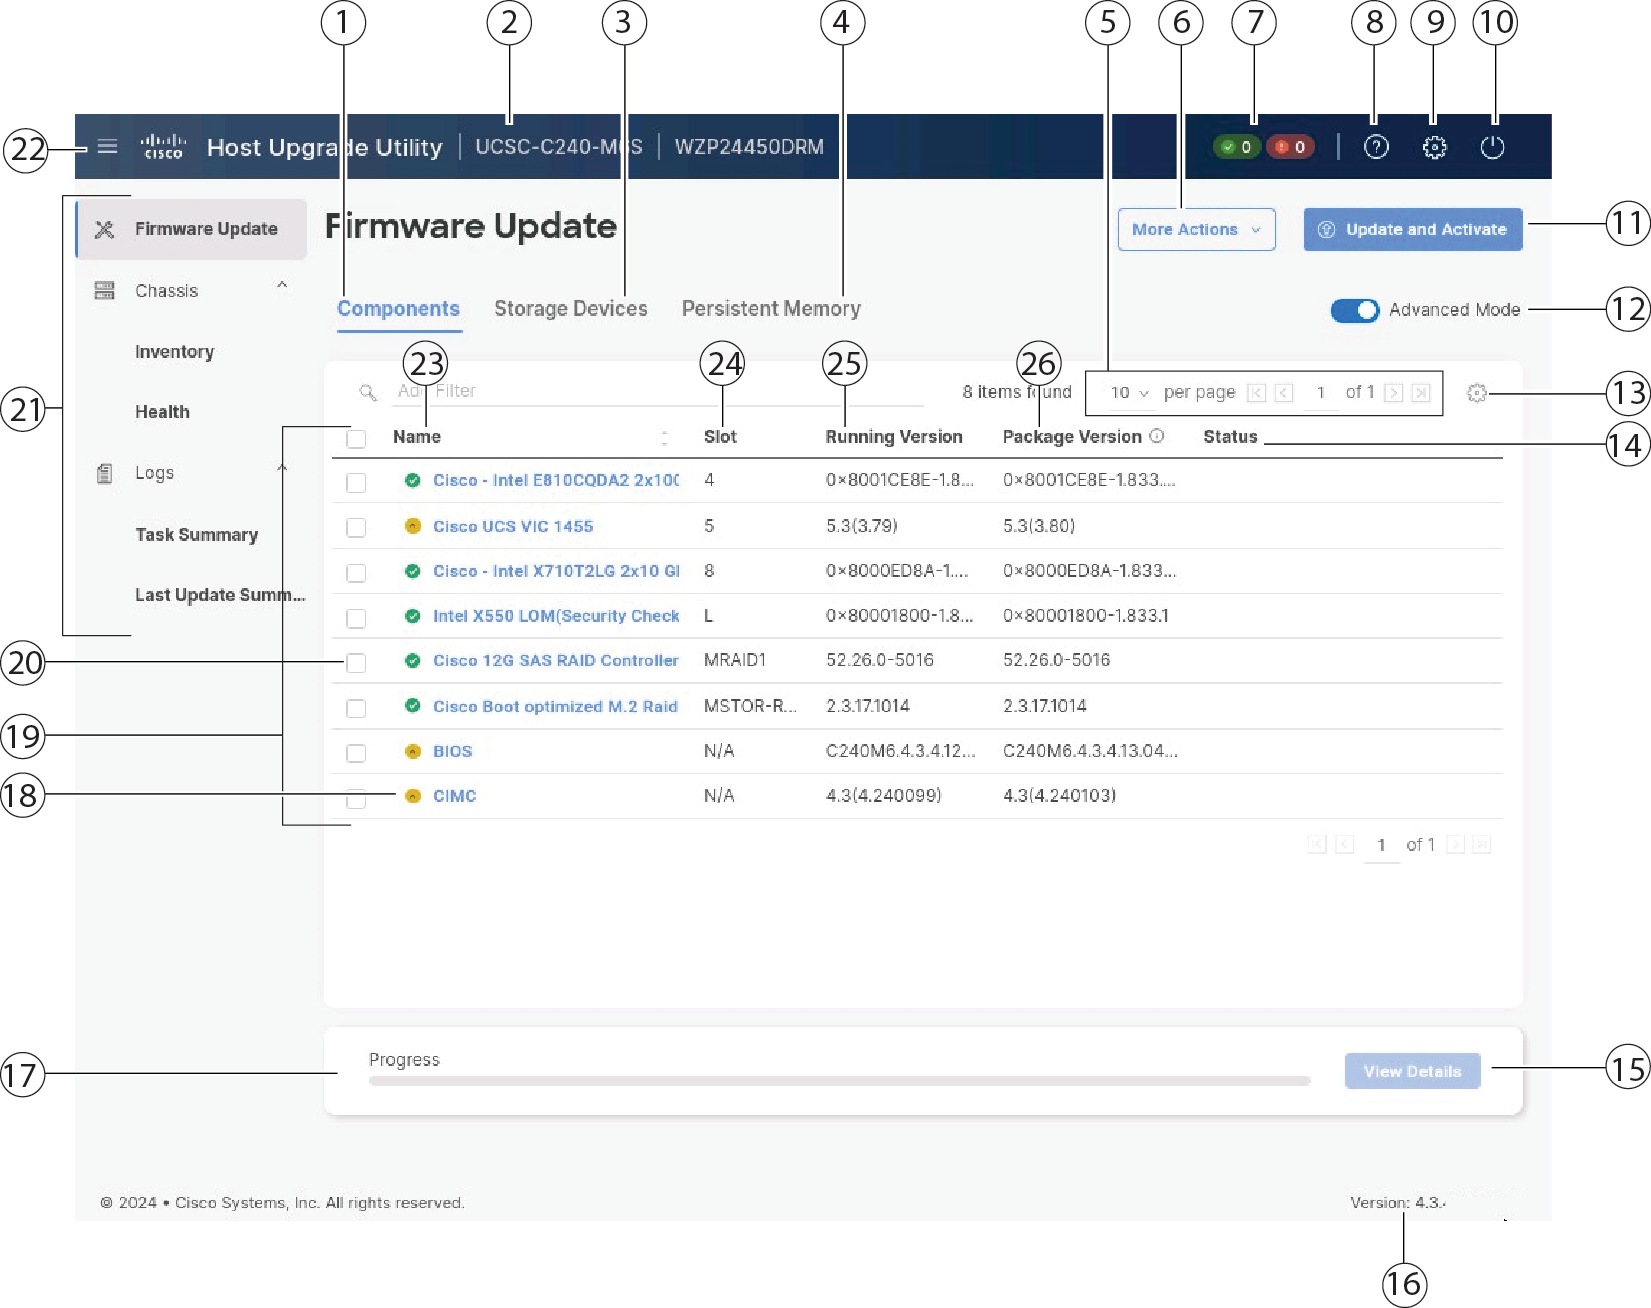The image size is (1651, 1308).
Task: Click the Progress bar
Action: (x=838, y=1081)
